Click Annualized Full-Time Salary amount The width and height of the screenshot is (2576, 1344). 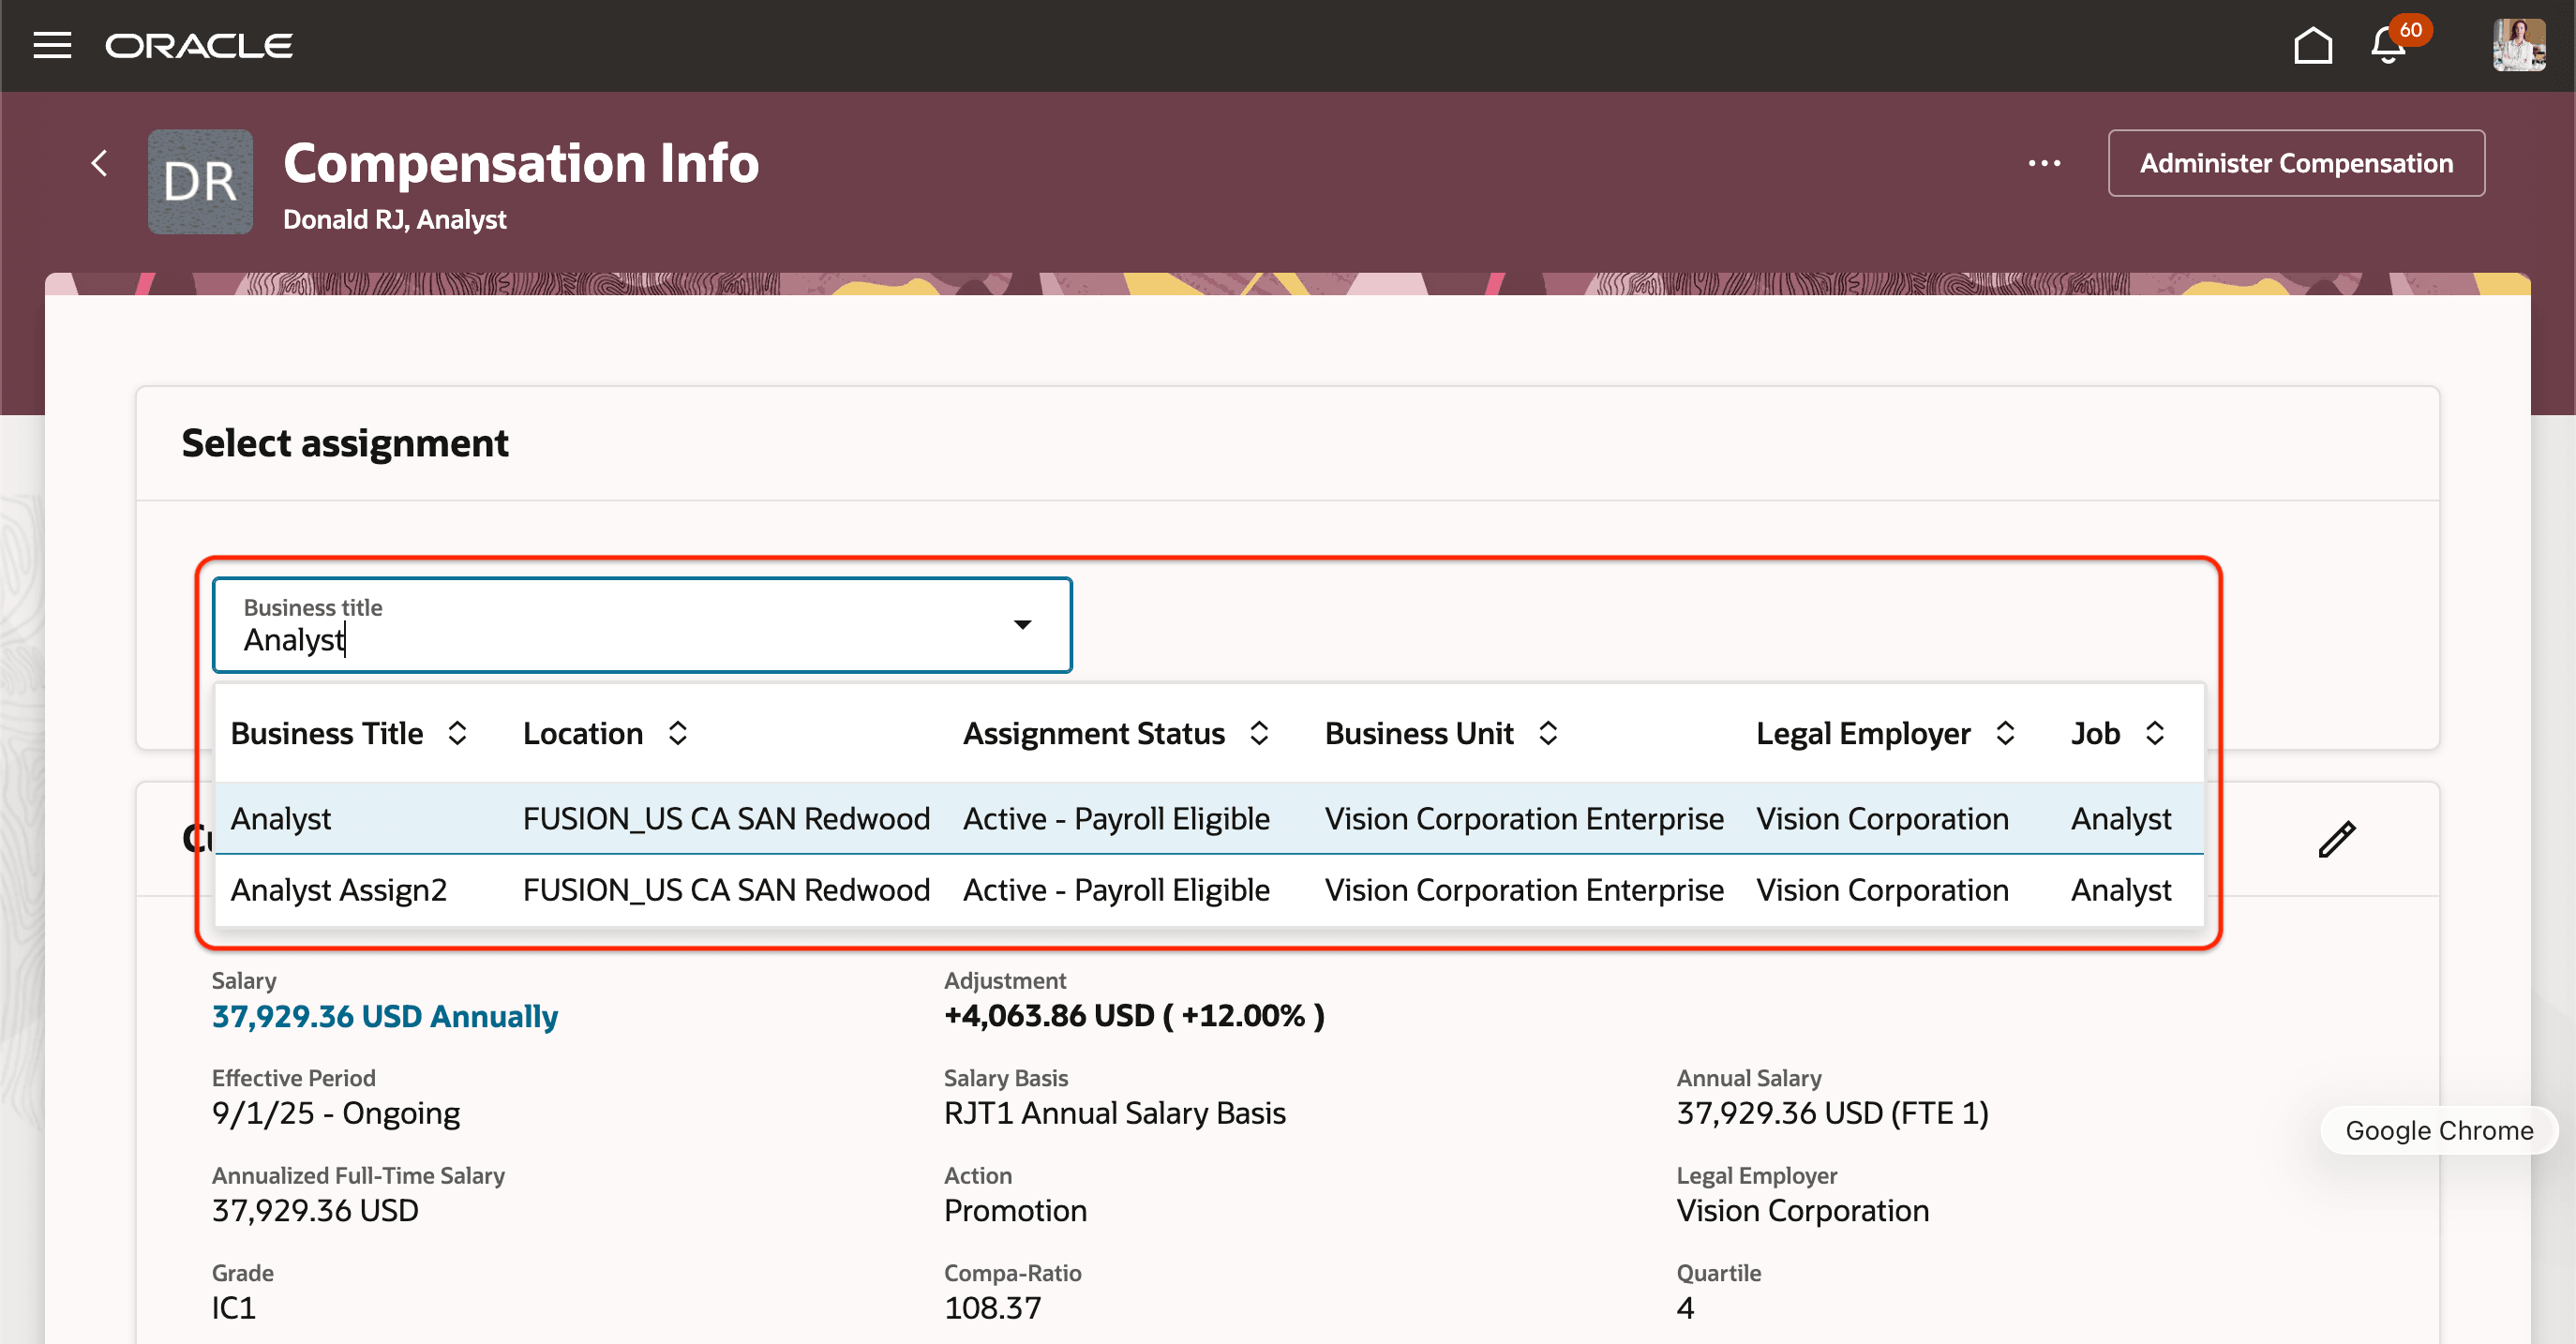[x=315, y=1210]
